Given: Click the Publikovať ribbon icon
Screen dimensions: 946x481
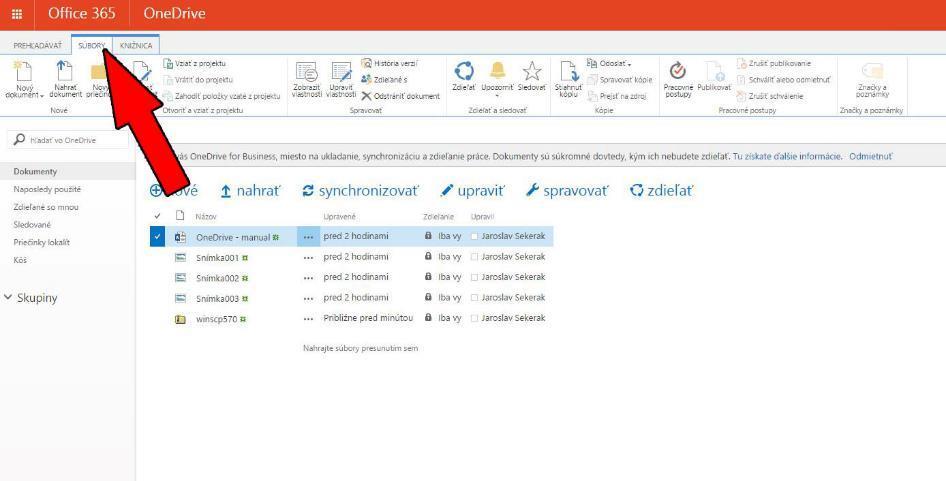Looking at the screenshot, I should (x=715, y=71).
